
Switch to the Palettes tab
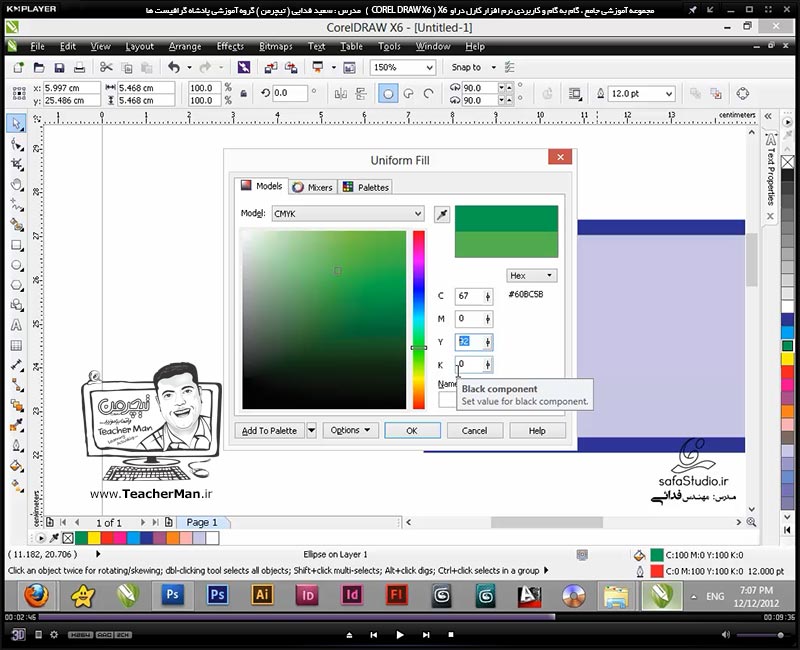[x=366, y=187]
